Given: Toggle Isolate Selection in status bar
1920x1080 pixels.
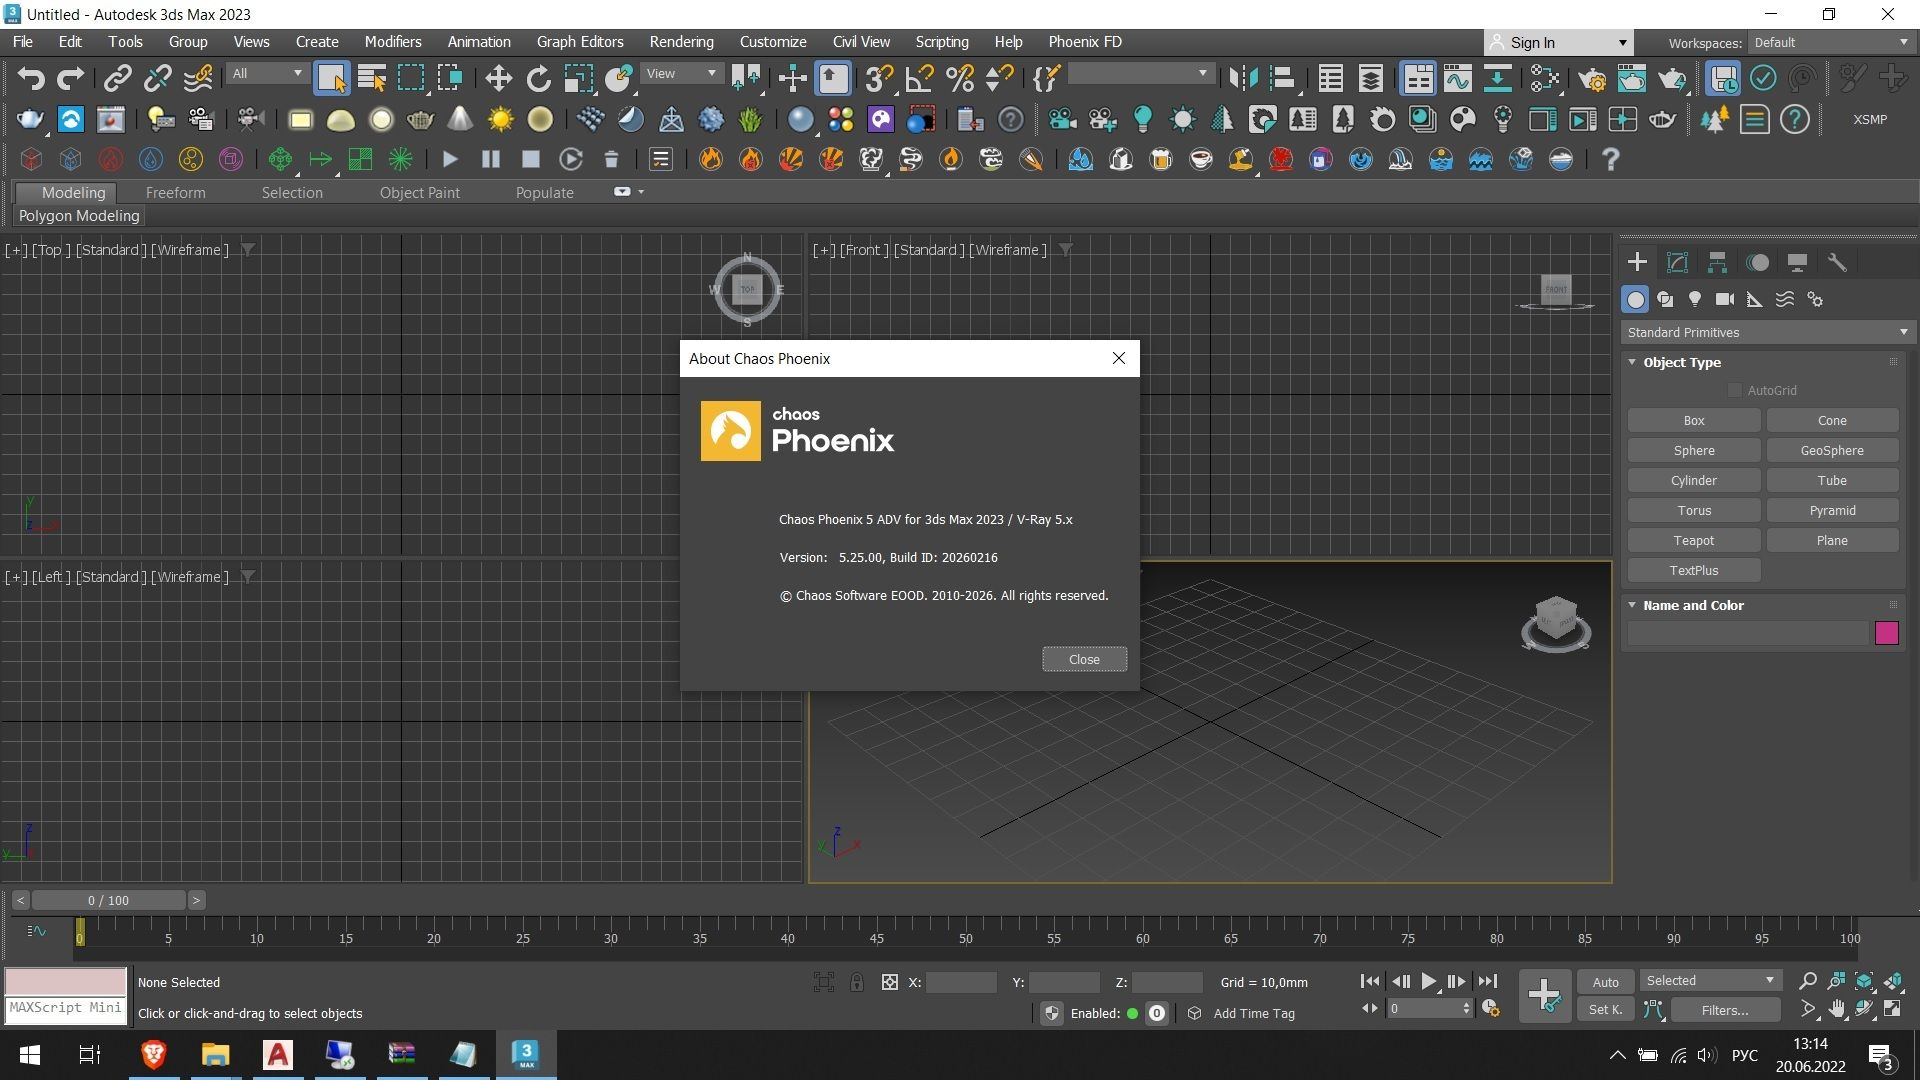Looking at the screenshot, I should pos(823,982).
